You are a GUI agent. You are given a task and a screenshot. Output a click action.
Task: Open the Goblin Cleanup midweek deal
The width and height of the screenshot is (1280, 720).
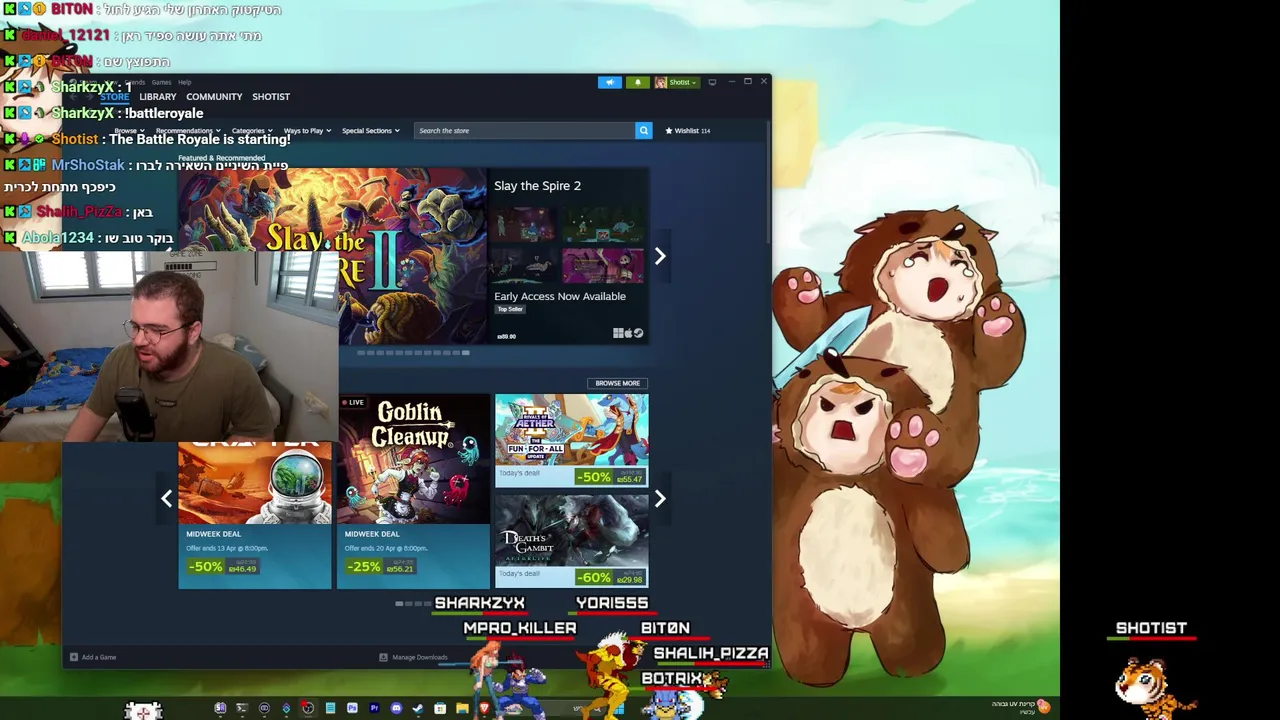[413, 491]
